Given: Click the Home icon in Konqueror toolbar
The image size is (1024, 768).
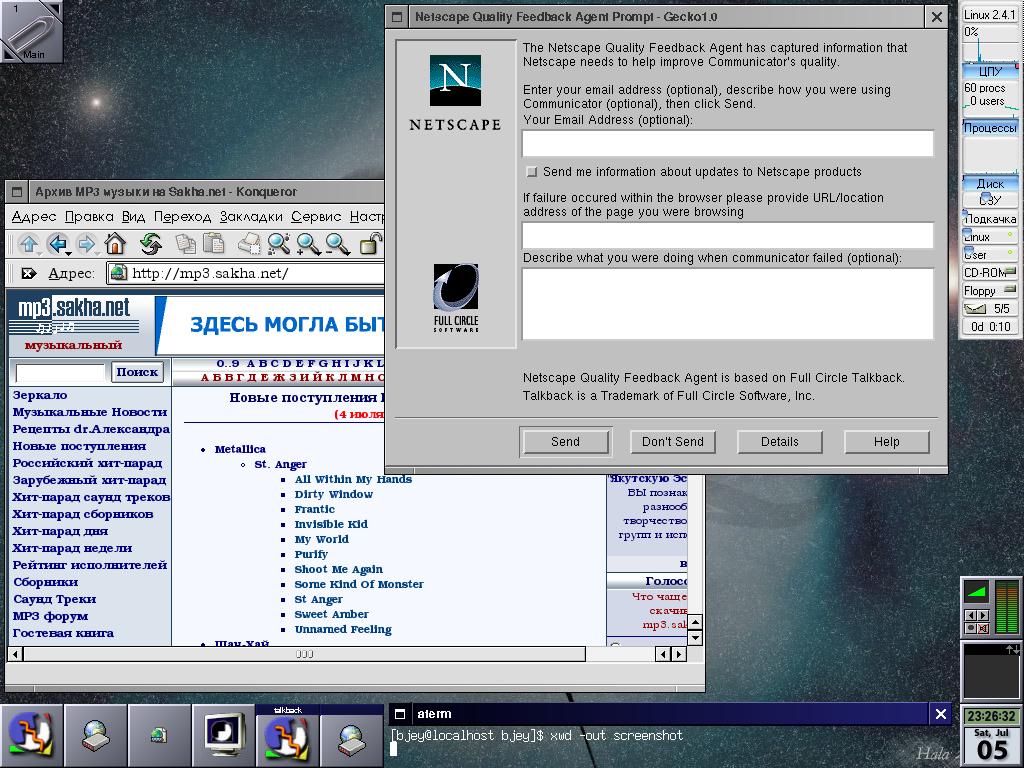Looking at the screenshot, I should pos(115,243).
